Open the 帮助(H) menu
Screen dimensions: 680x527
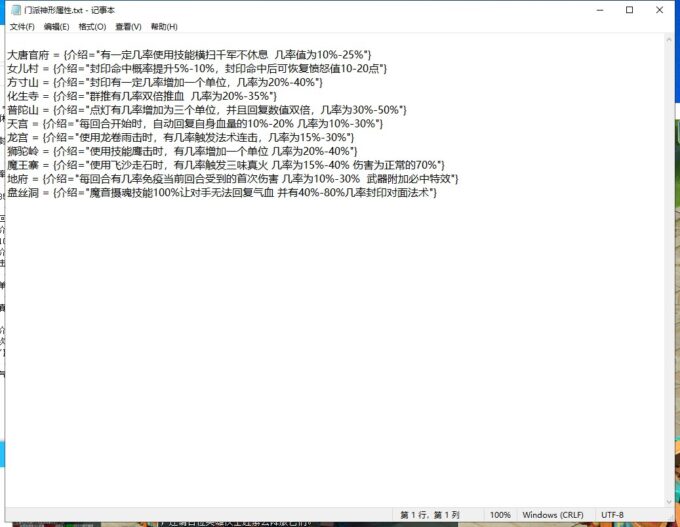point(164,26)
